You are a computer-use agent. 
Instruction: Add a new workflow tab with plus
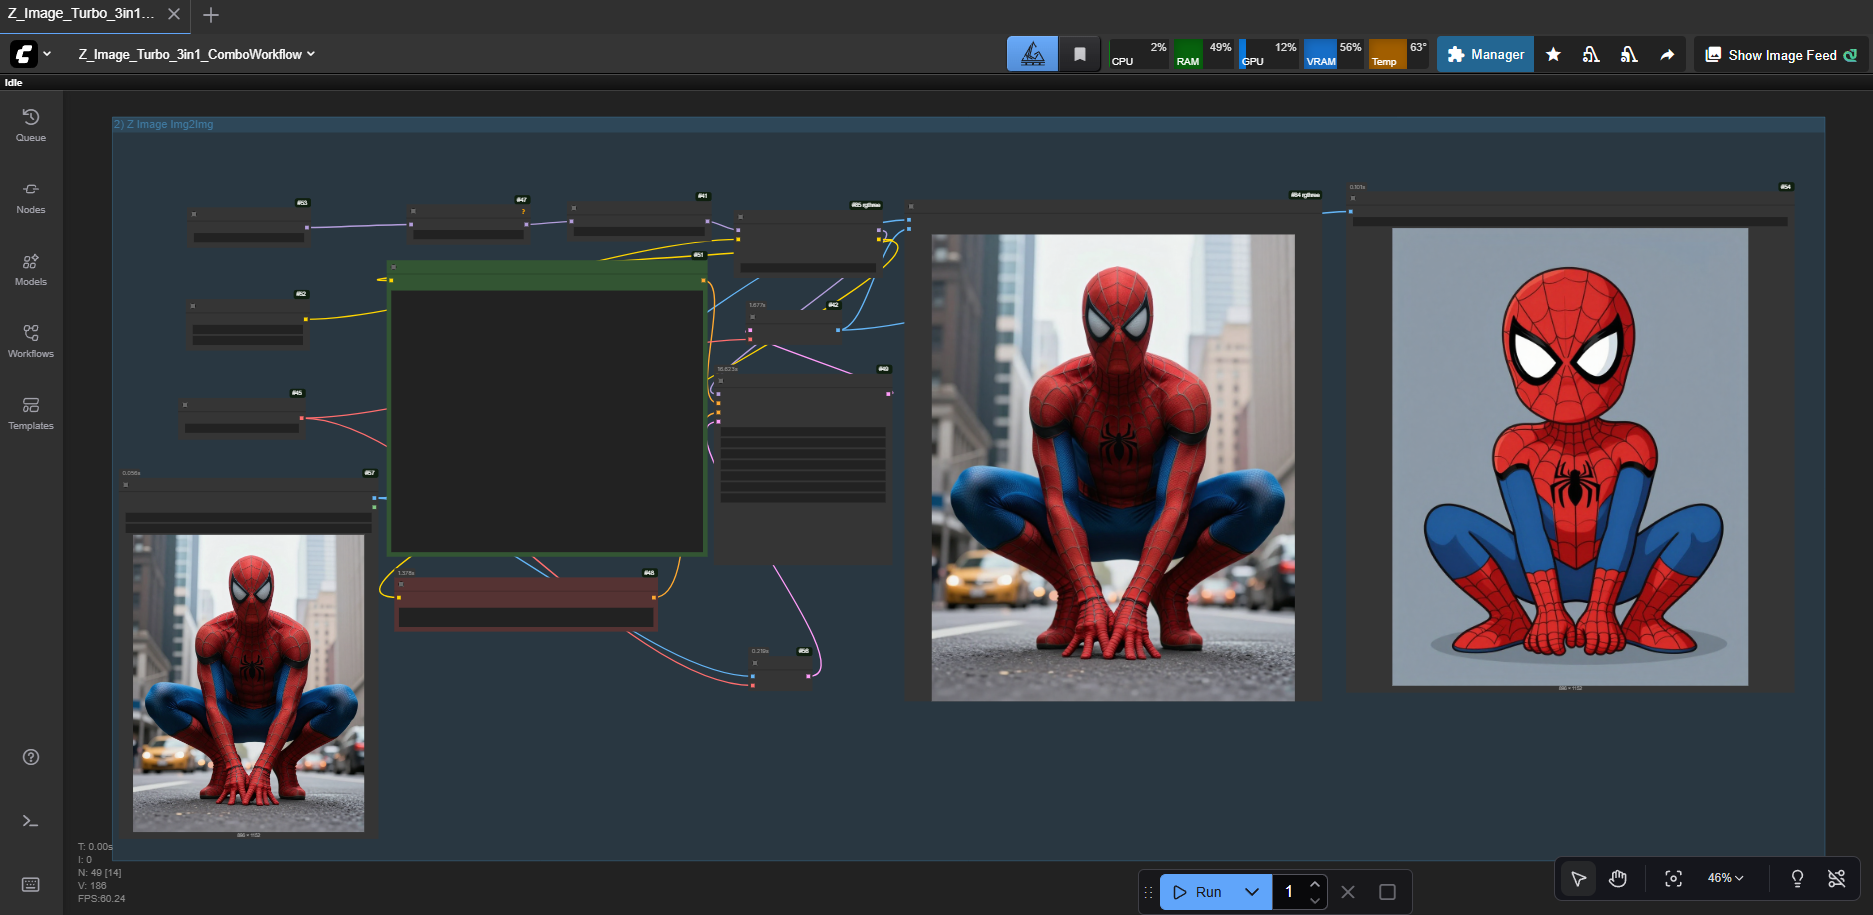coord(211,15)
